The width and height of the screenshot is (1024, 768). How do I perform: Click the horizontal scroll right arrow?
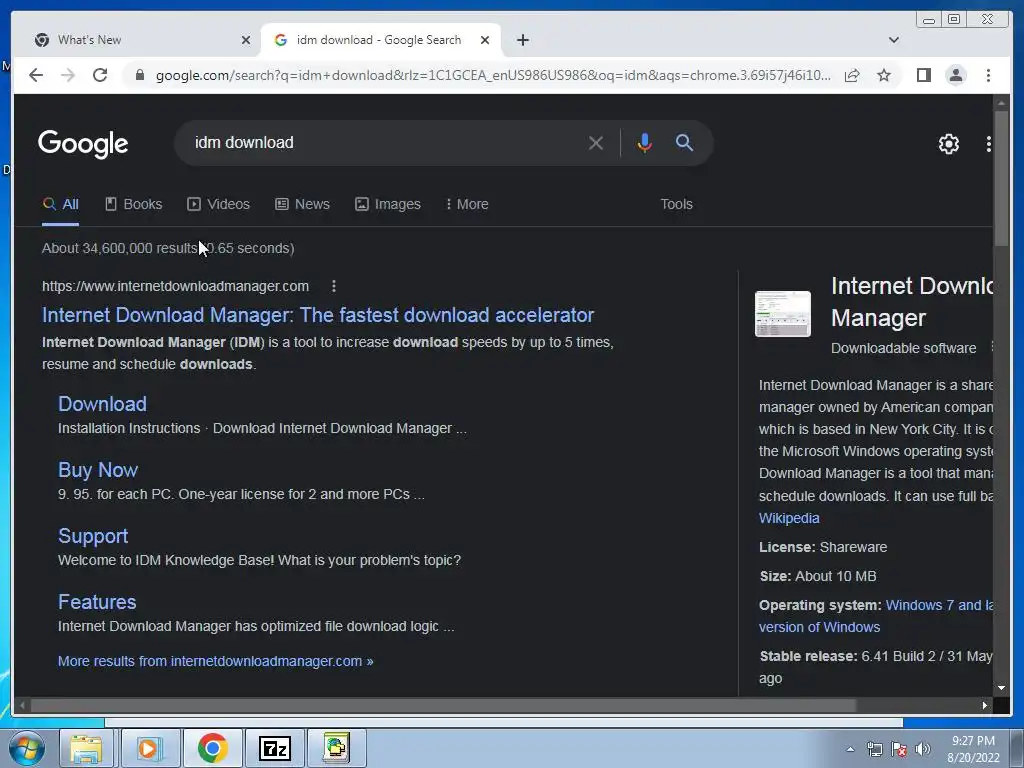coord(985,705)
